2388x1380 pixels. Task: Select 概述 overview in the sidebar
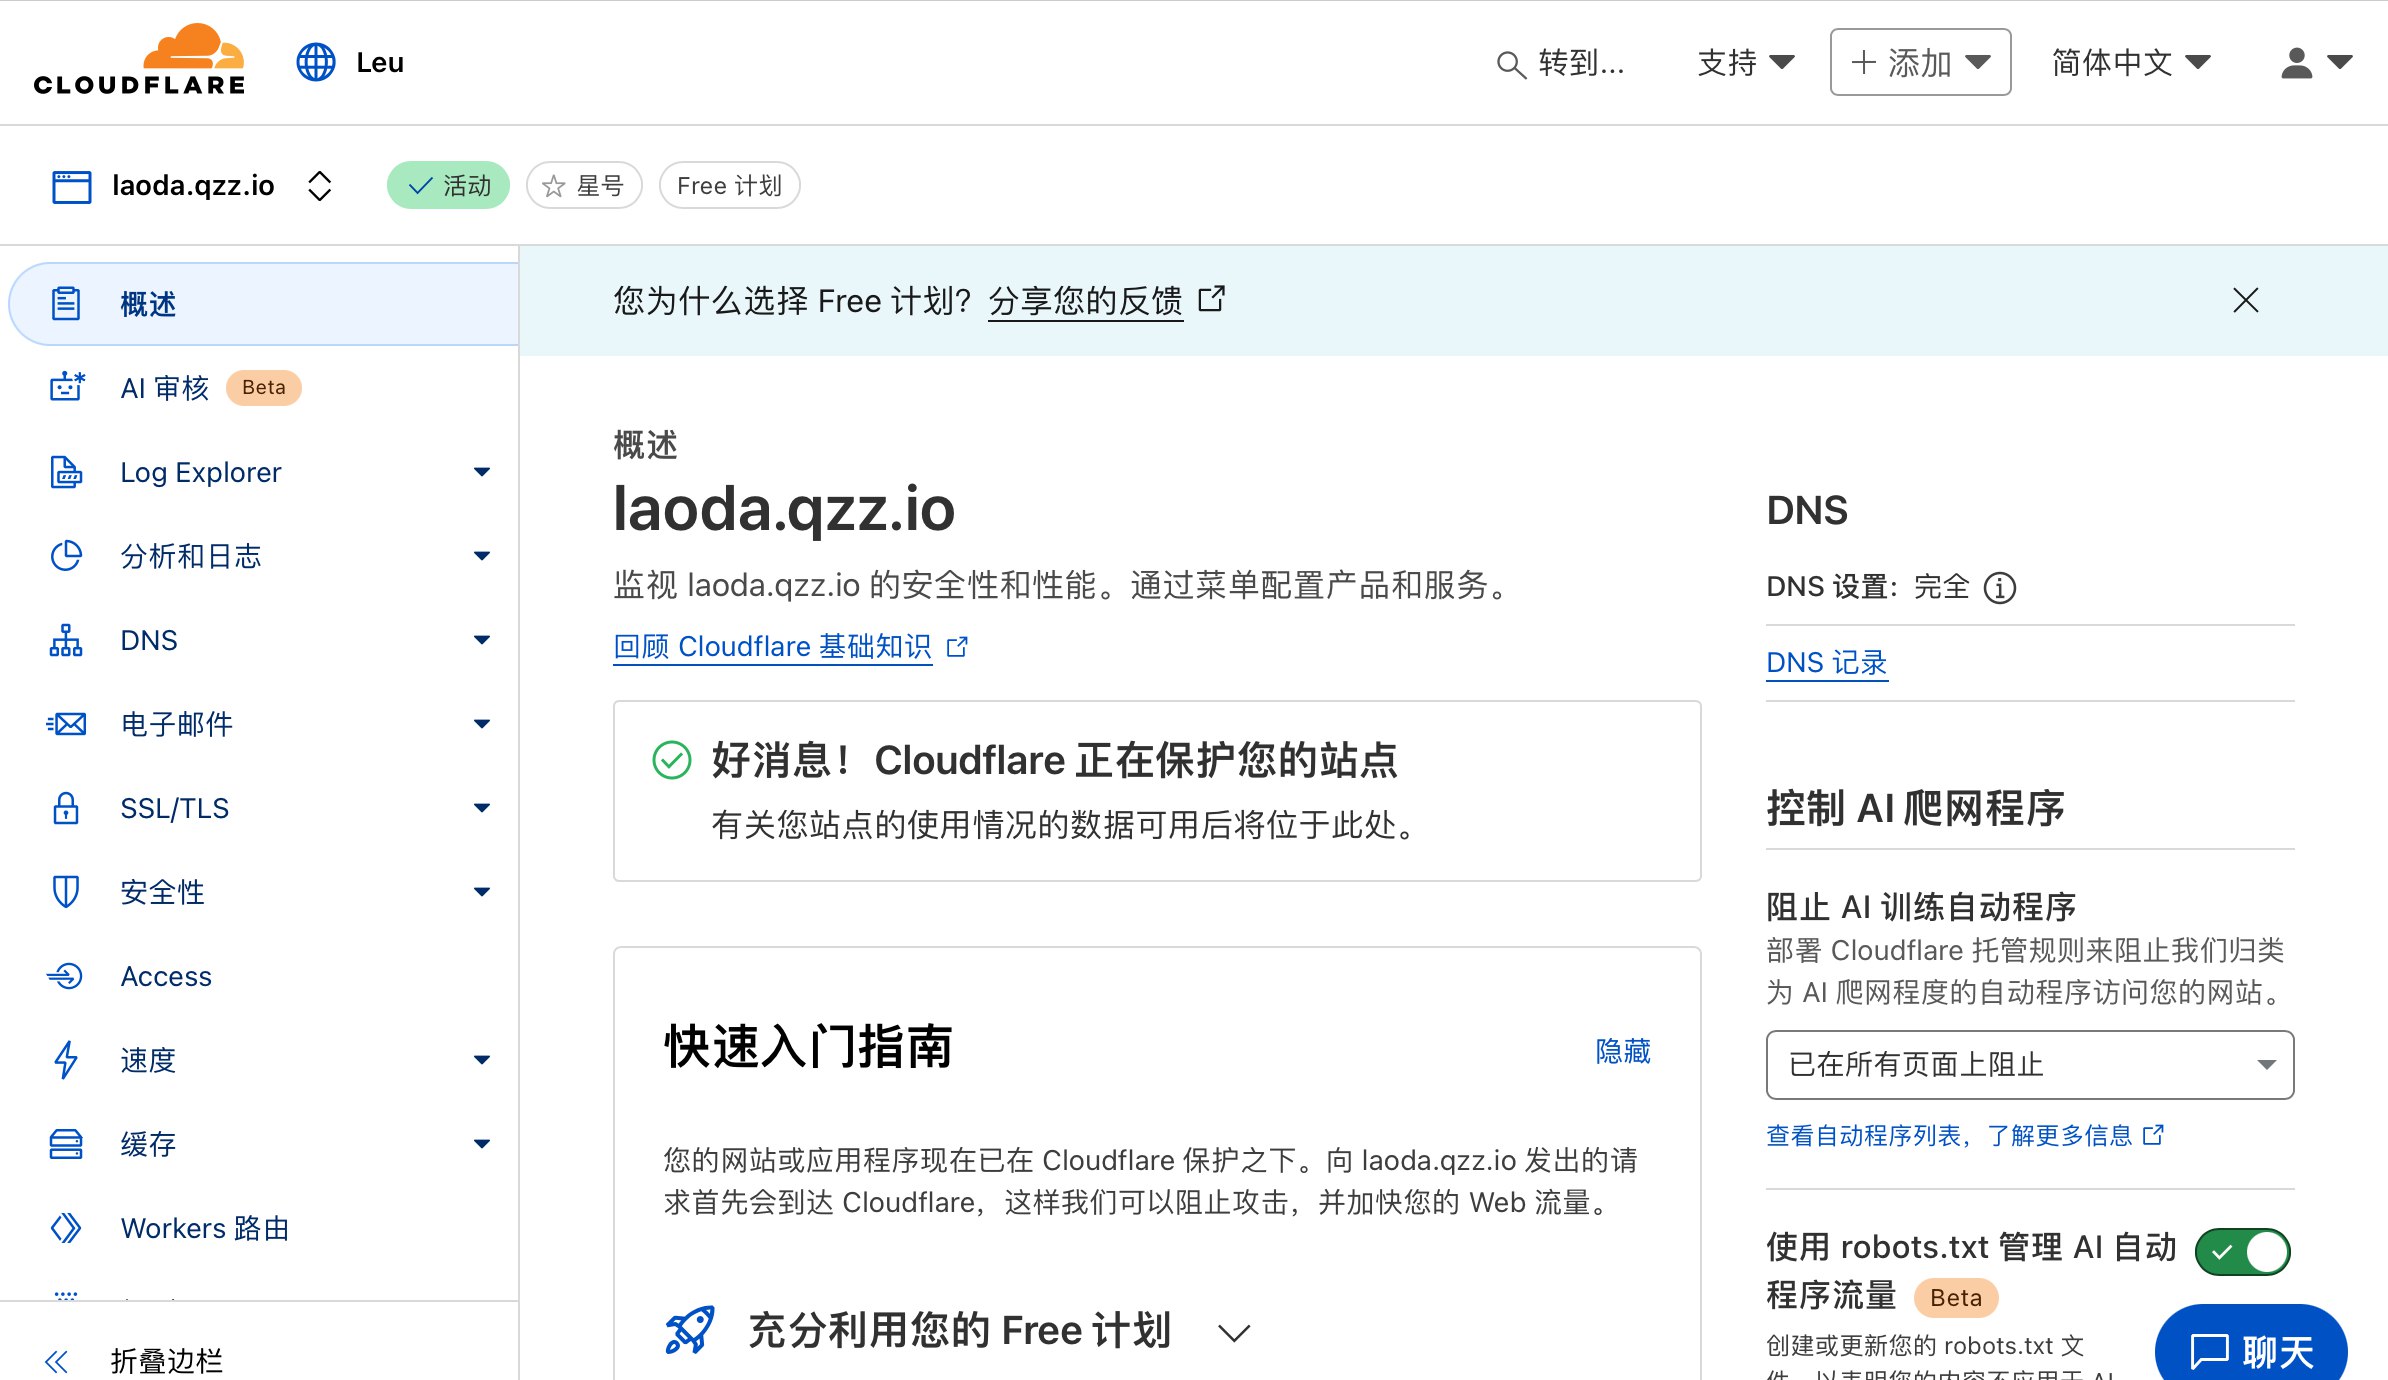[264, 304]
